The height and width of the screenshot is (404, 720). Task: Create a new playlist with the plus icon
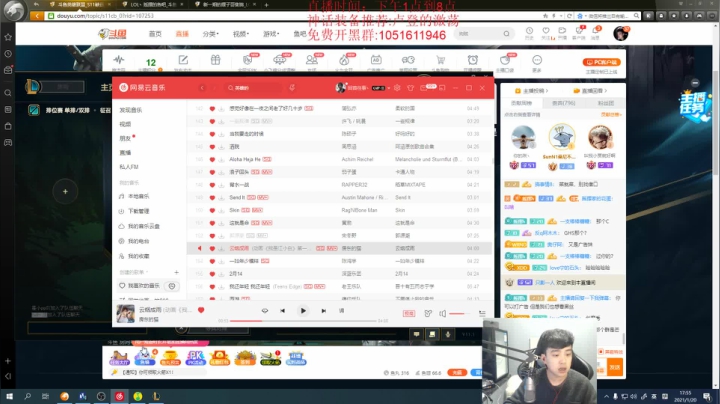(x=176, y=272)
